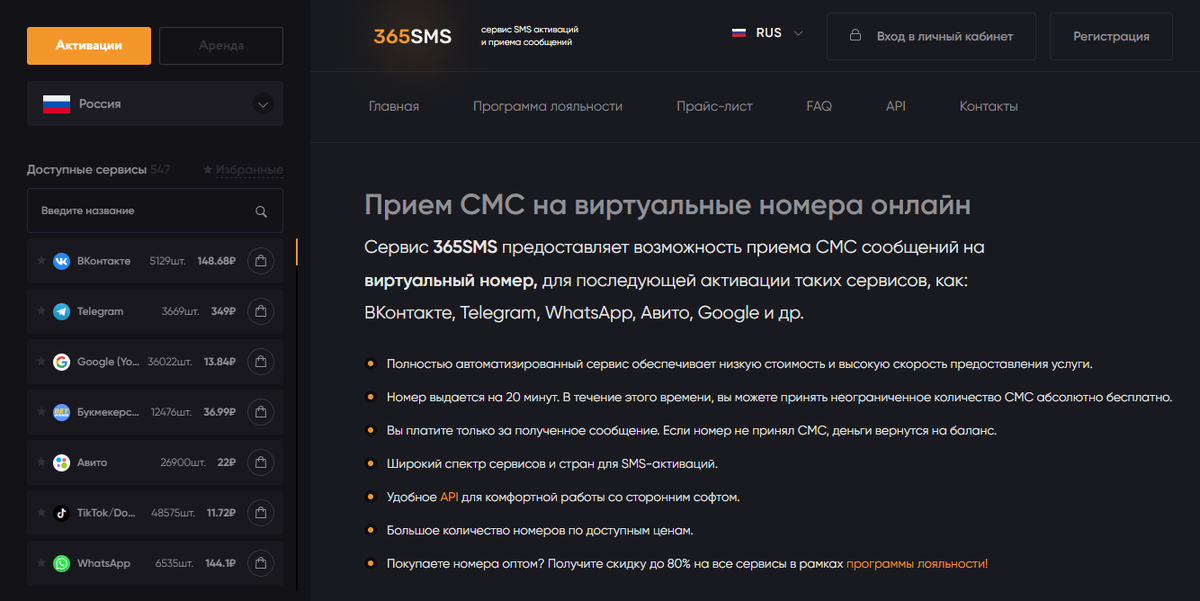Favorite Авито with its star

click(x=41, y=463)
